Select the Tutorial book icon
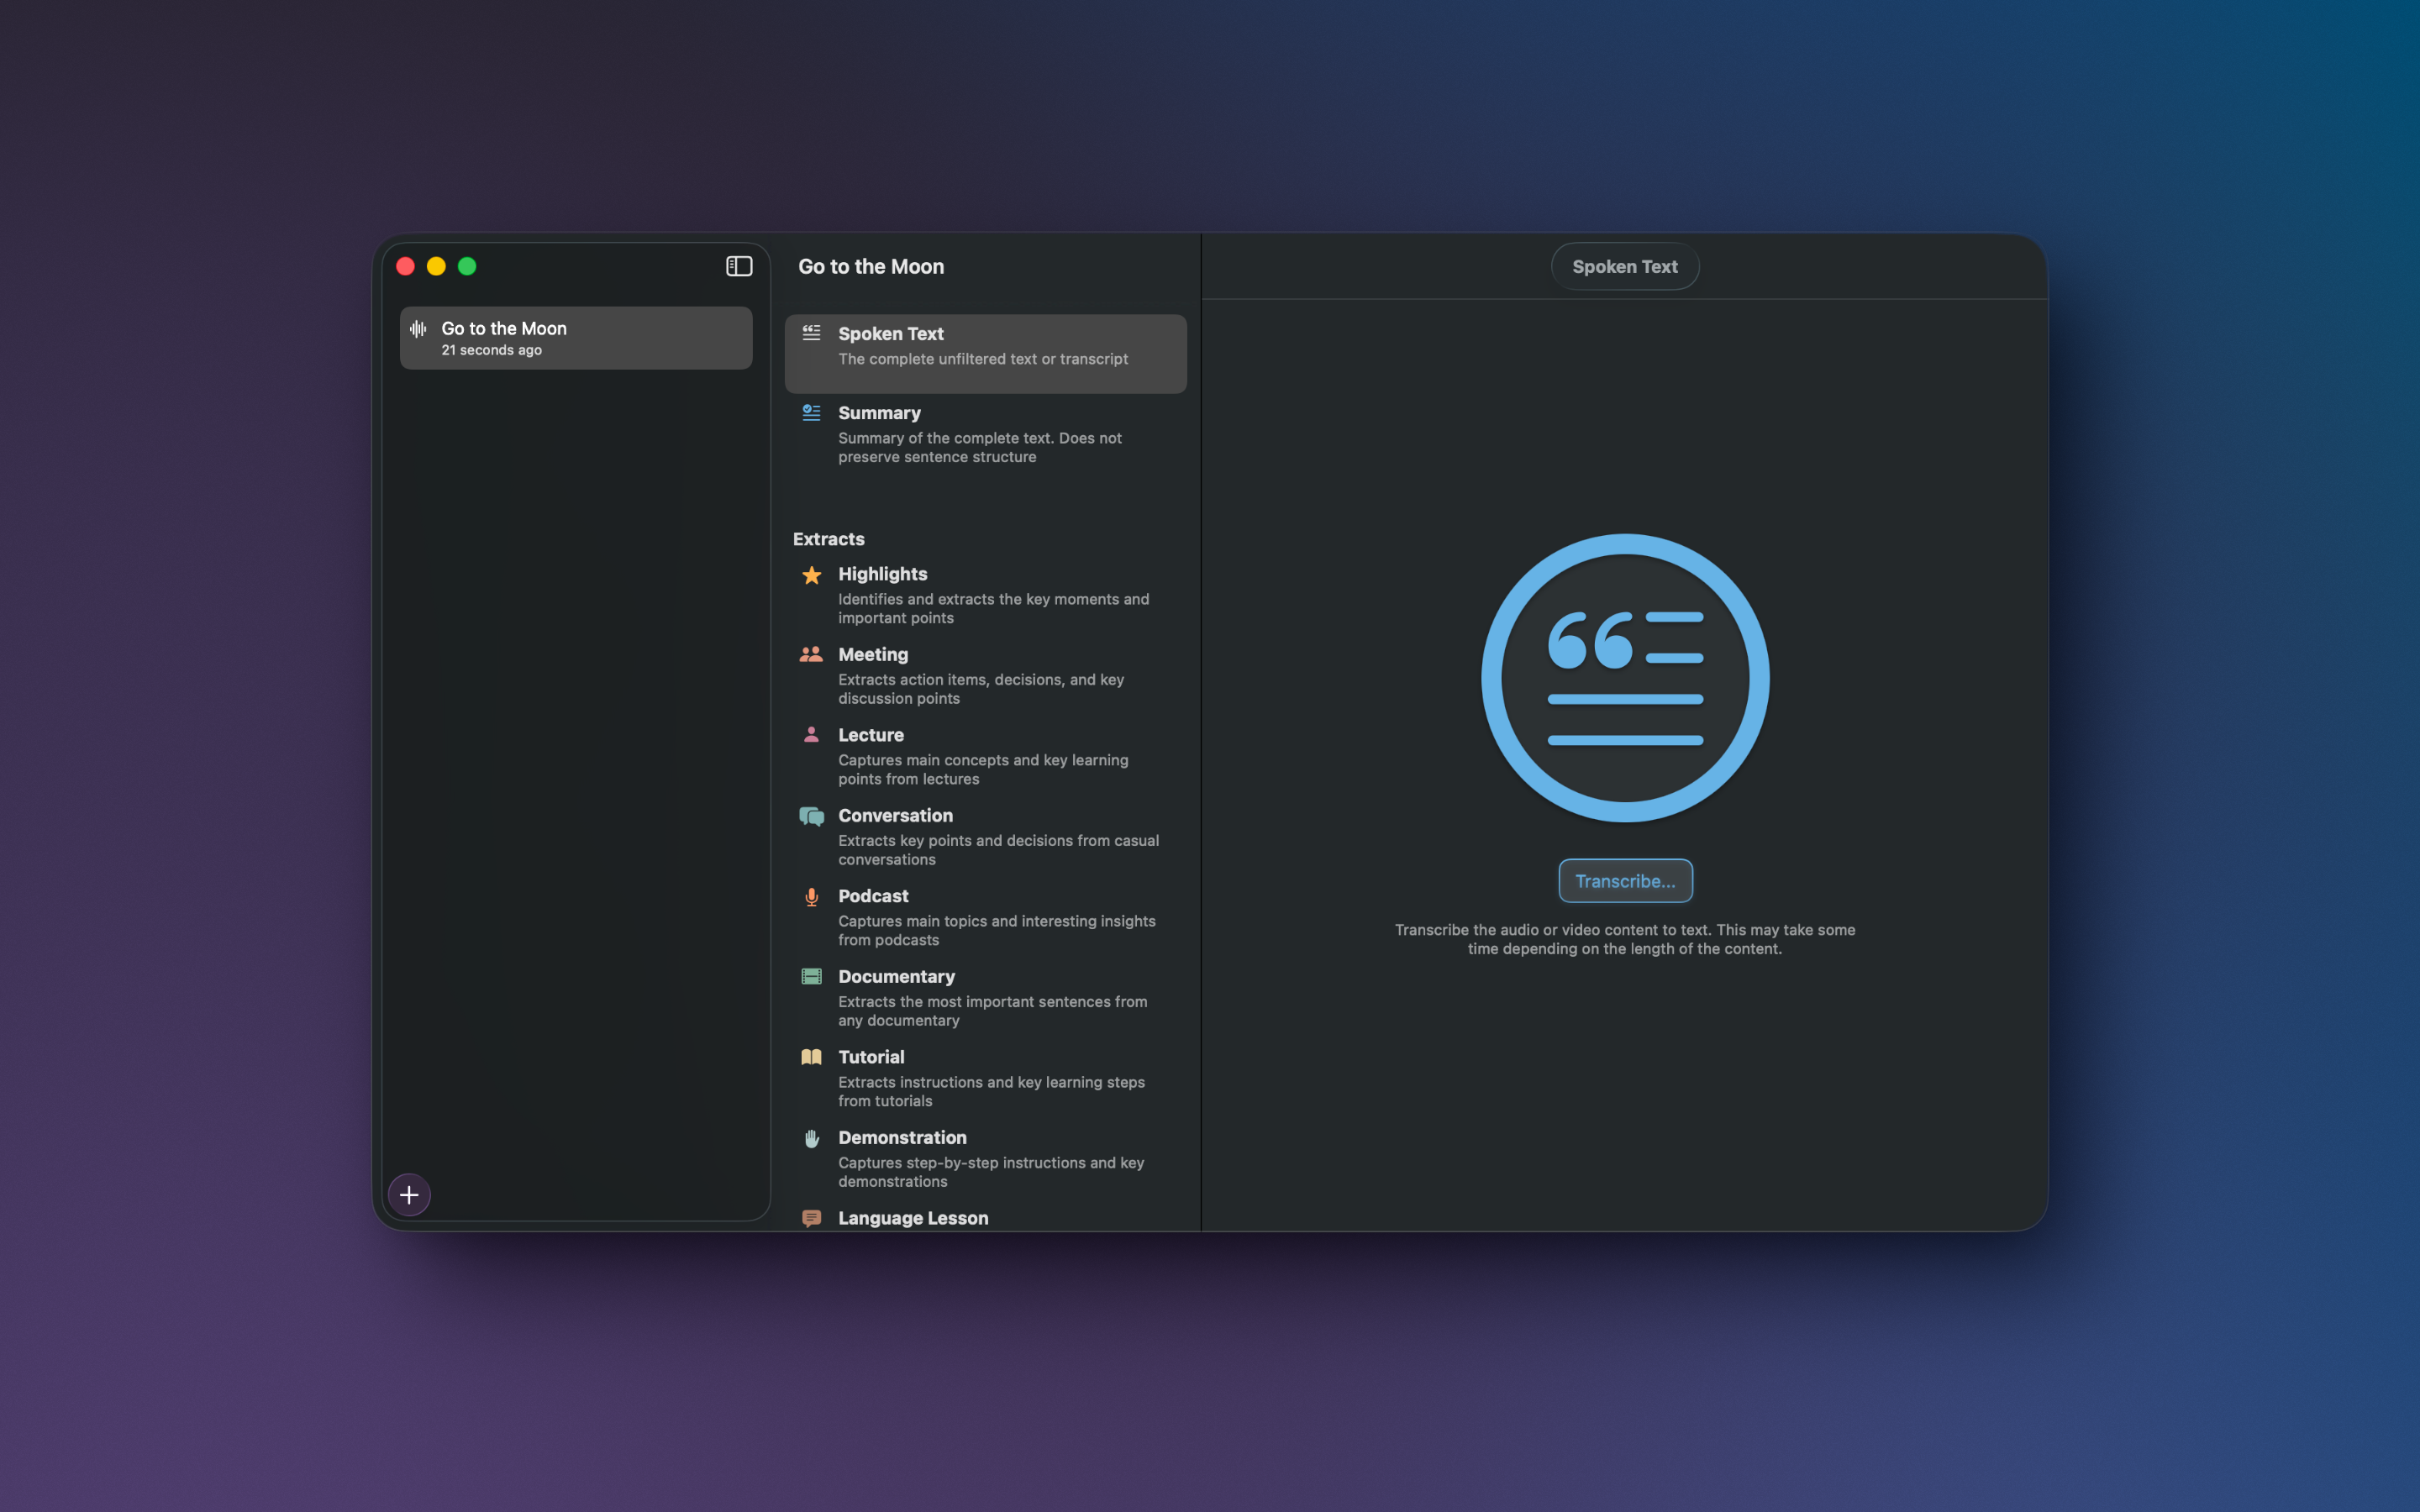This screenshot has height=1512, width=2420. [x=812, y=1057]
